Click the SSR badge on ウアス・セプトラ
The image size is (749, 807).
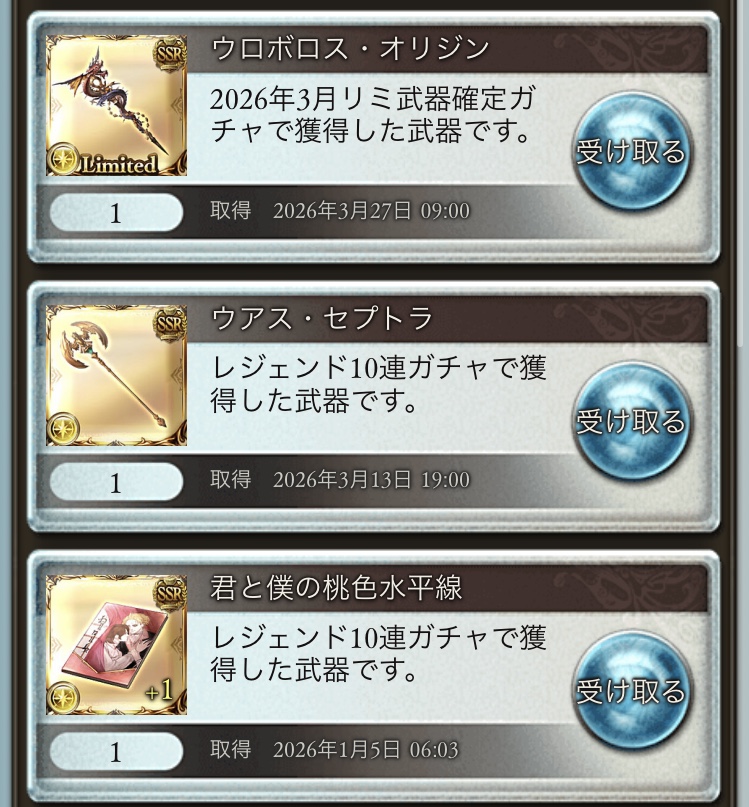[x=169, y=324]
